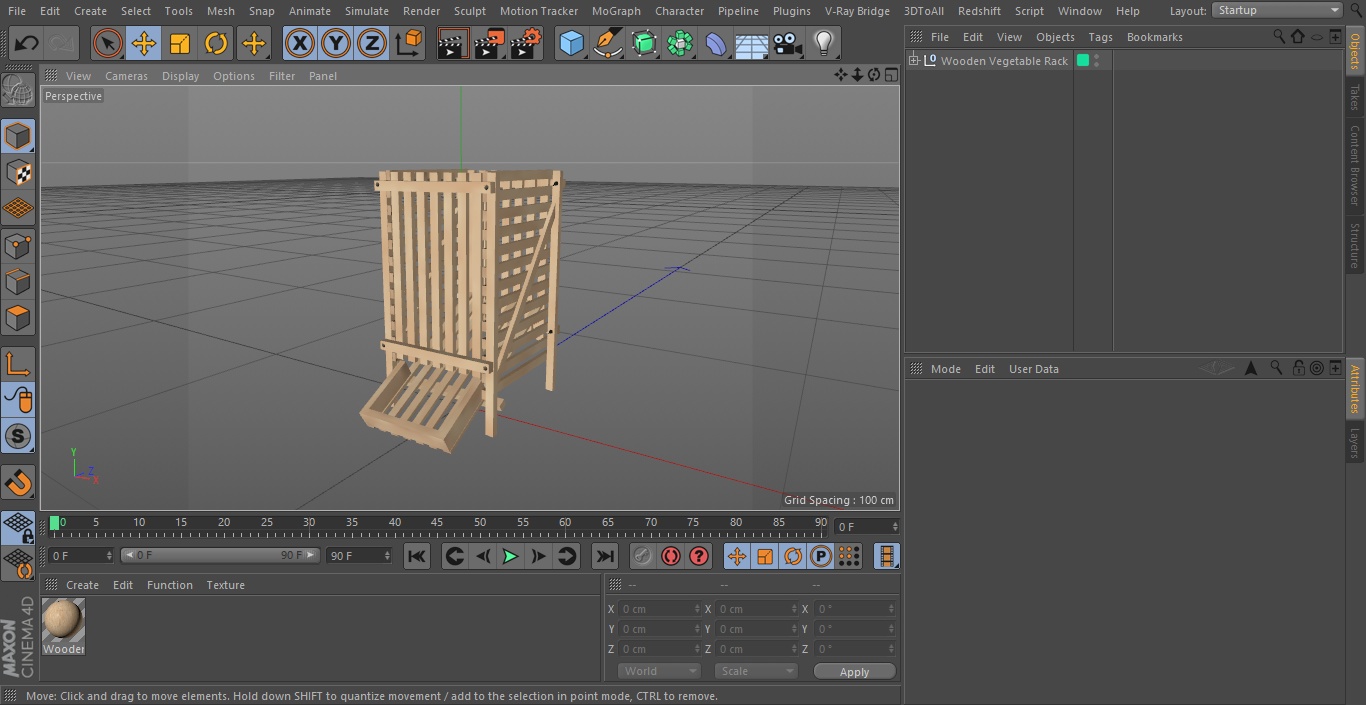Select the Rotate tool
The width and height of the screenshot is (1366, 705).
[x=216, y=44]
